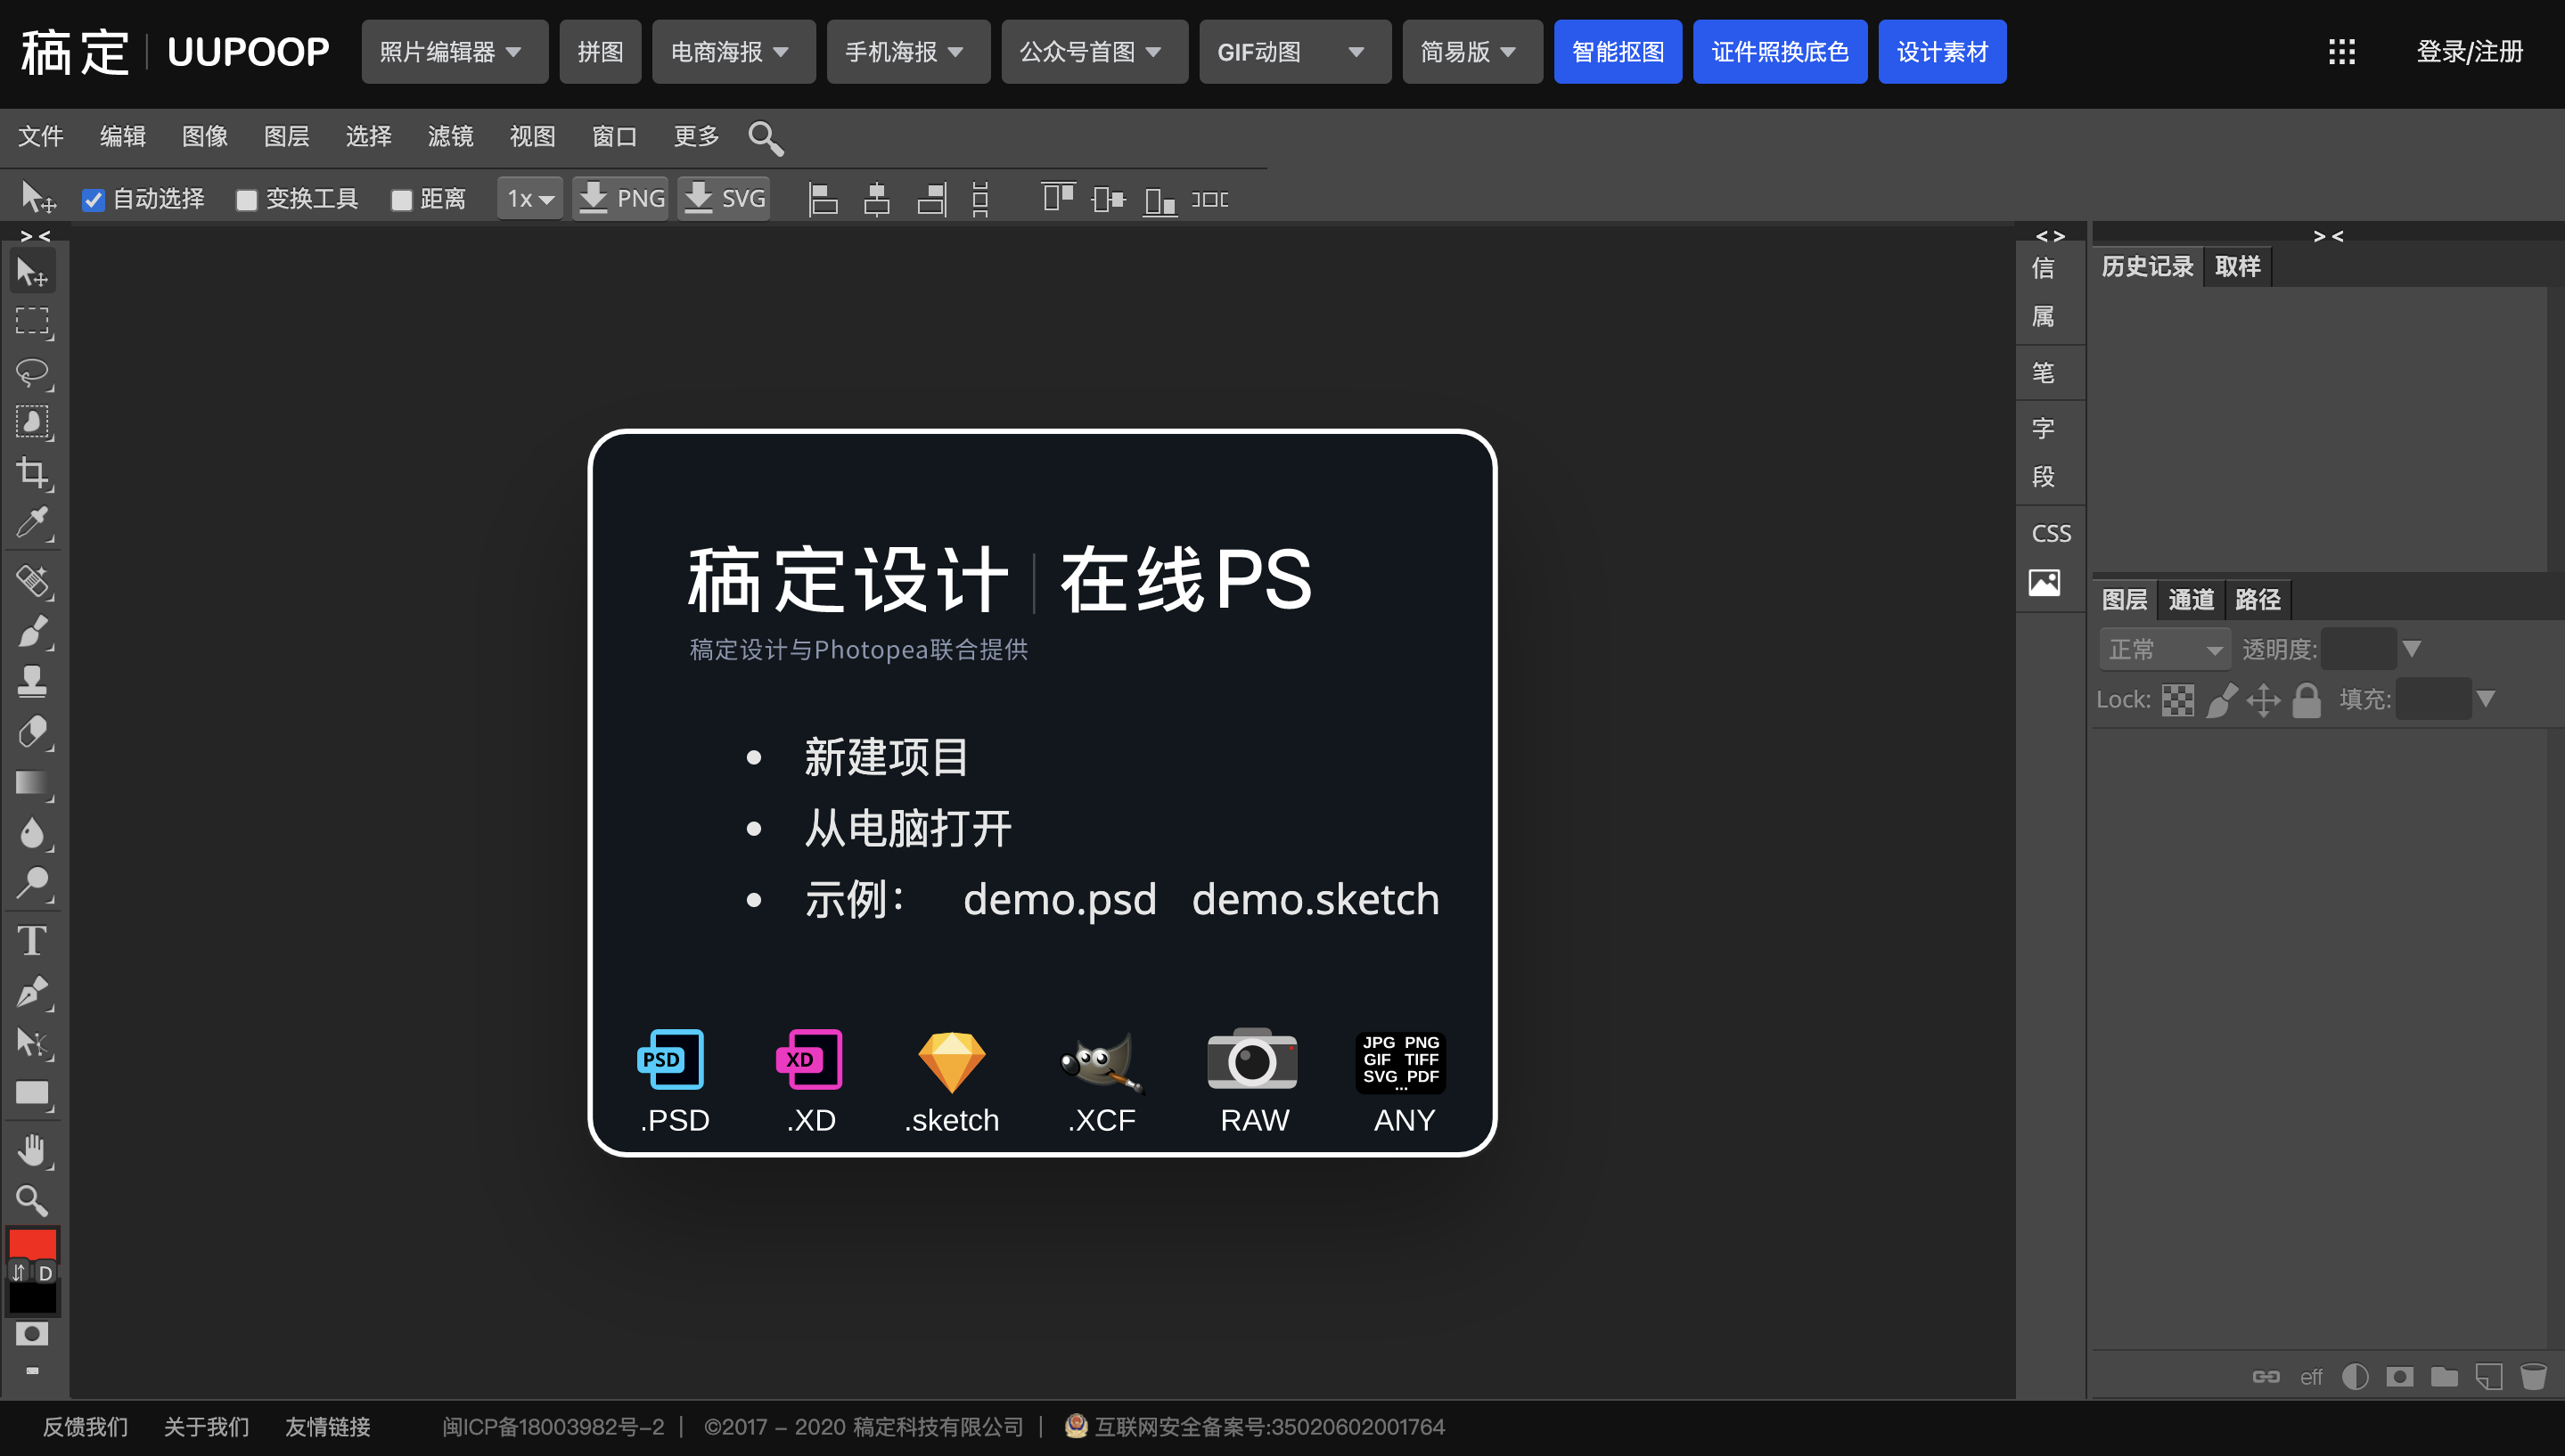Image resolution: width=2565 pixels, height=1456 pixels.
Task: Switch to 路径 tab
Action: [2257, 600]
